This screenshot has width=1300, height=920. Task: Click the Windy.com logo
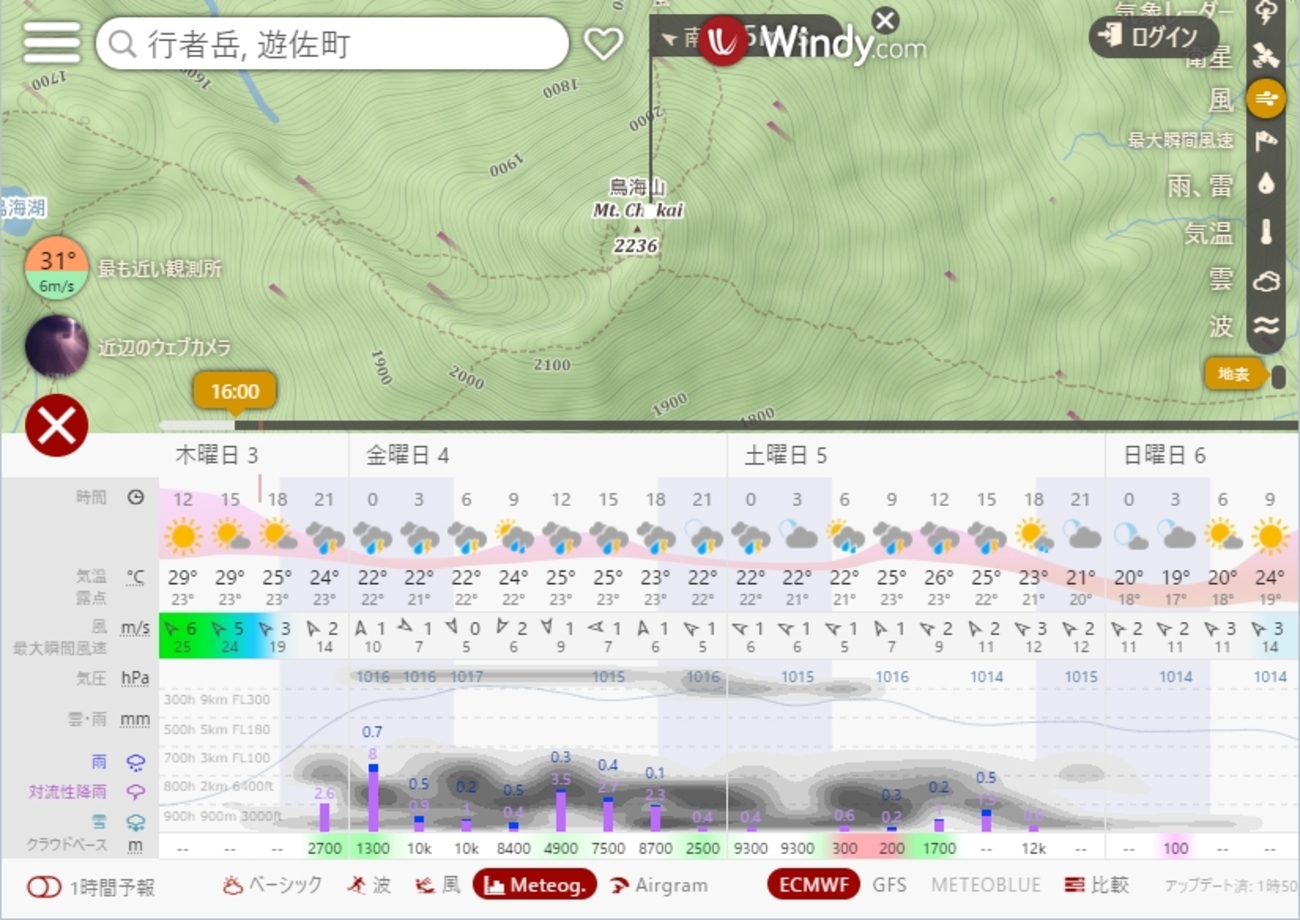click(813, 43)
